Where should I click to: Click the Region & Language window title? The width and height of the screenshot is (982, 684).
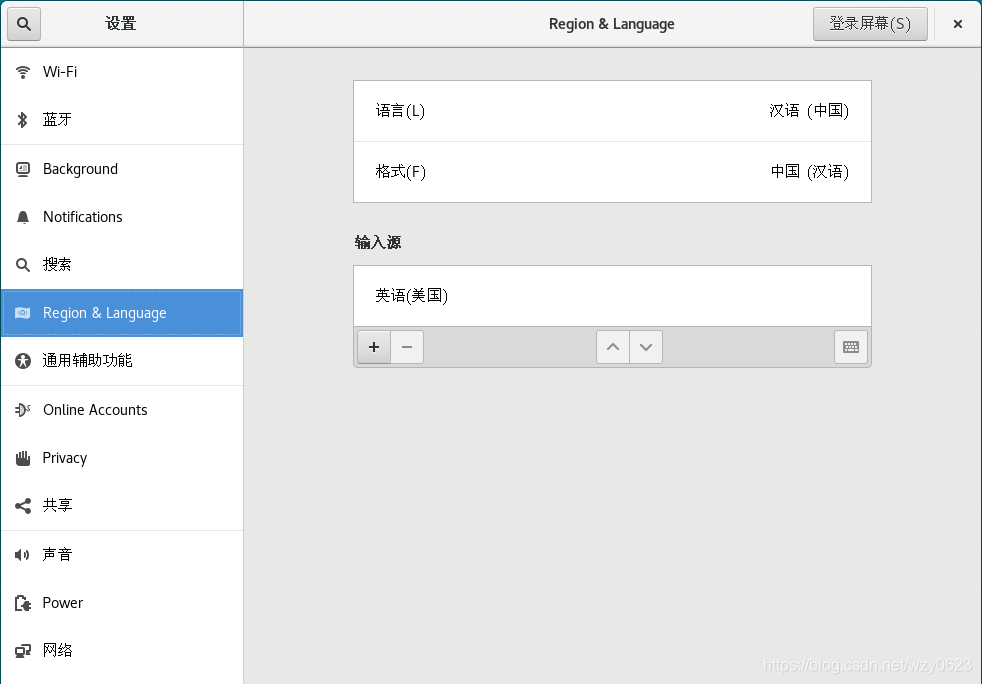pyautogui.click(x=612, y=24)
